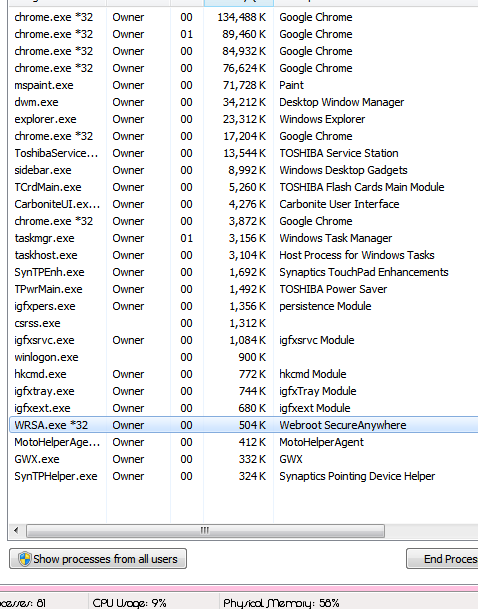Select the explorer.exe process name
This screenshot has width=478, height=609.
(x=45, y=119)
